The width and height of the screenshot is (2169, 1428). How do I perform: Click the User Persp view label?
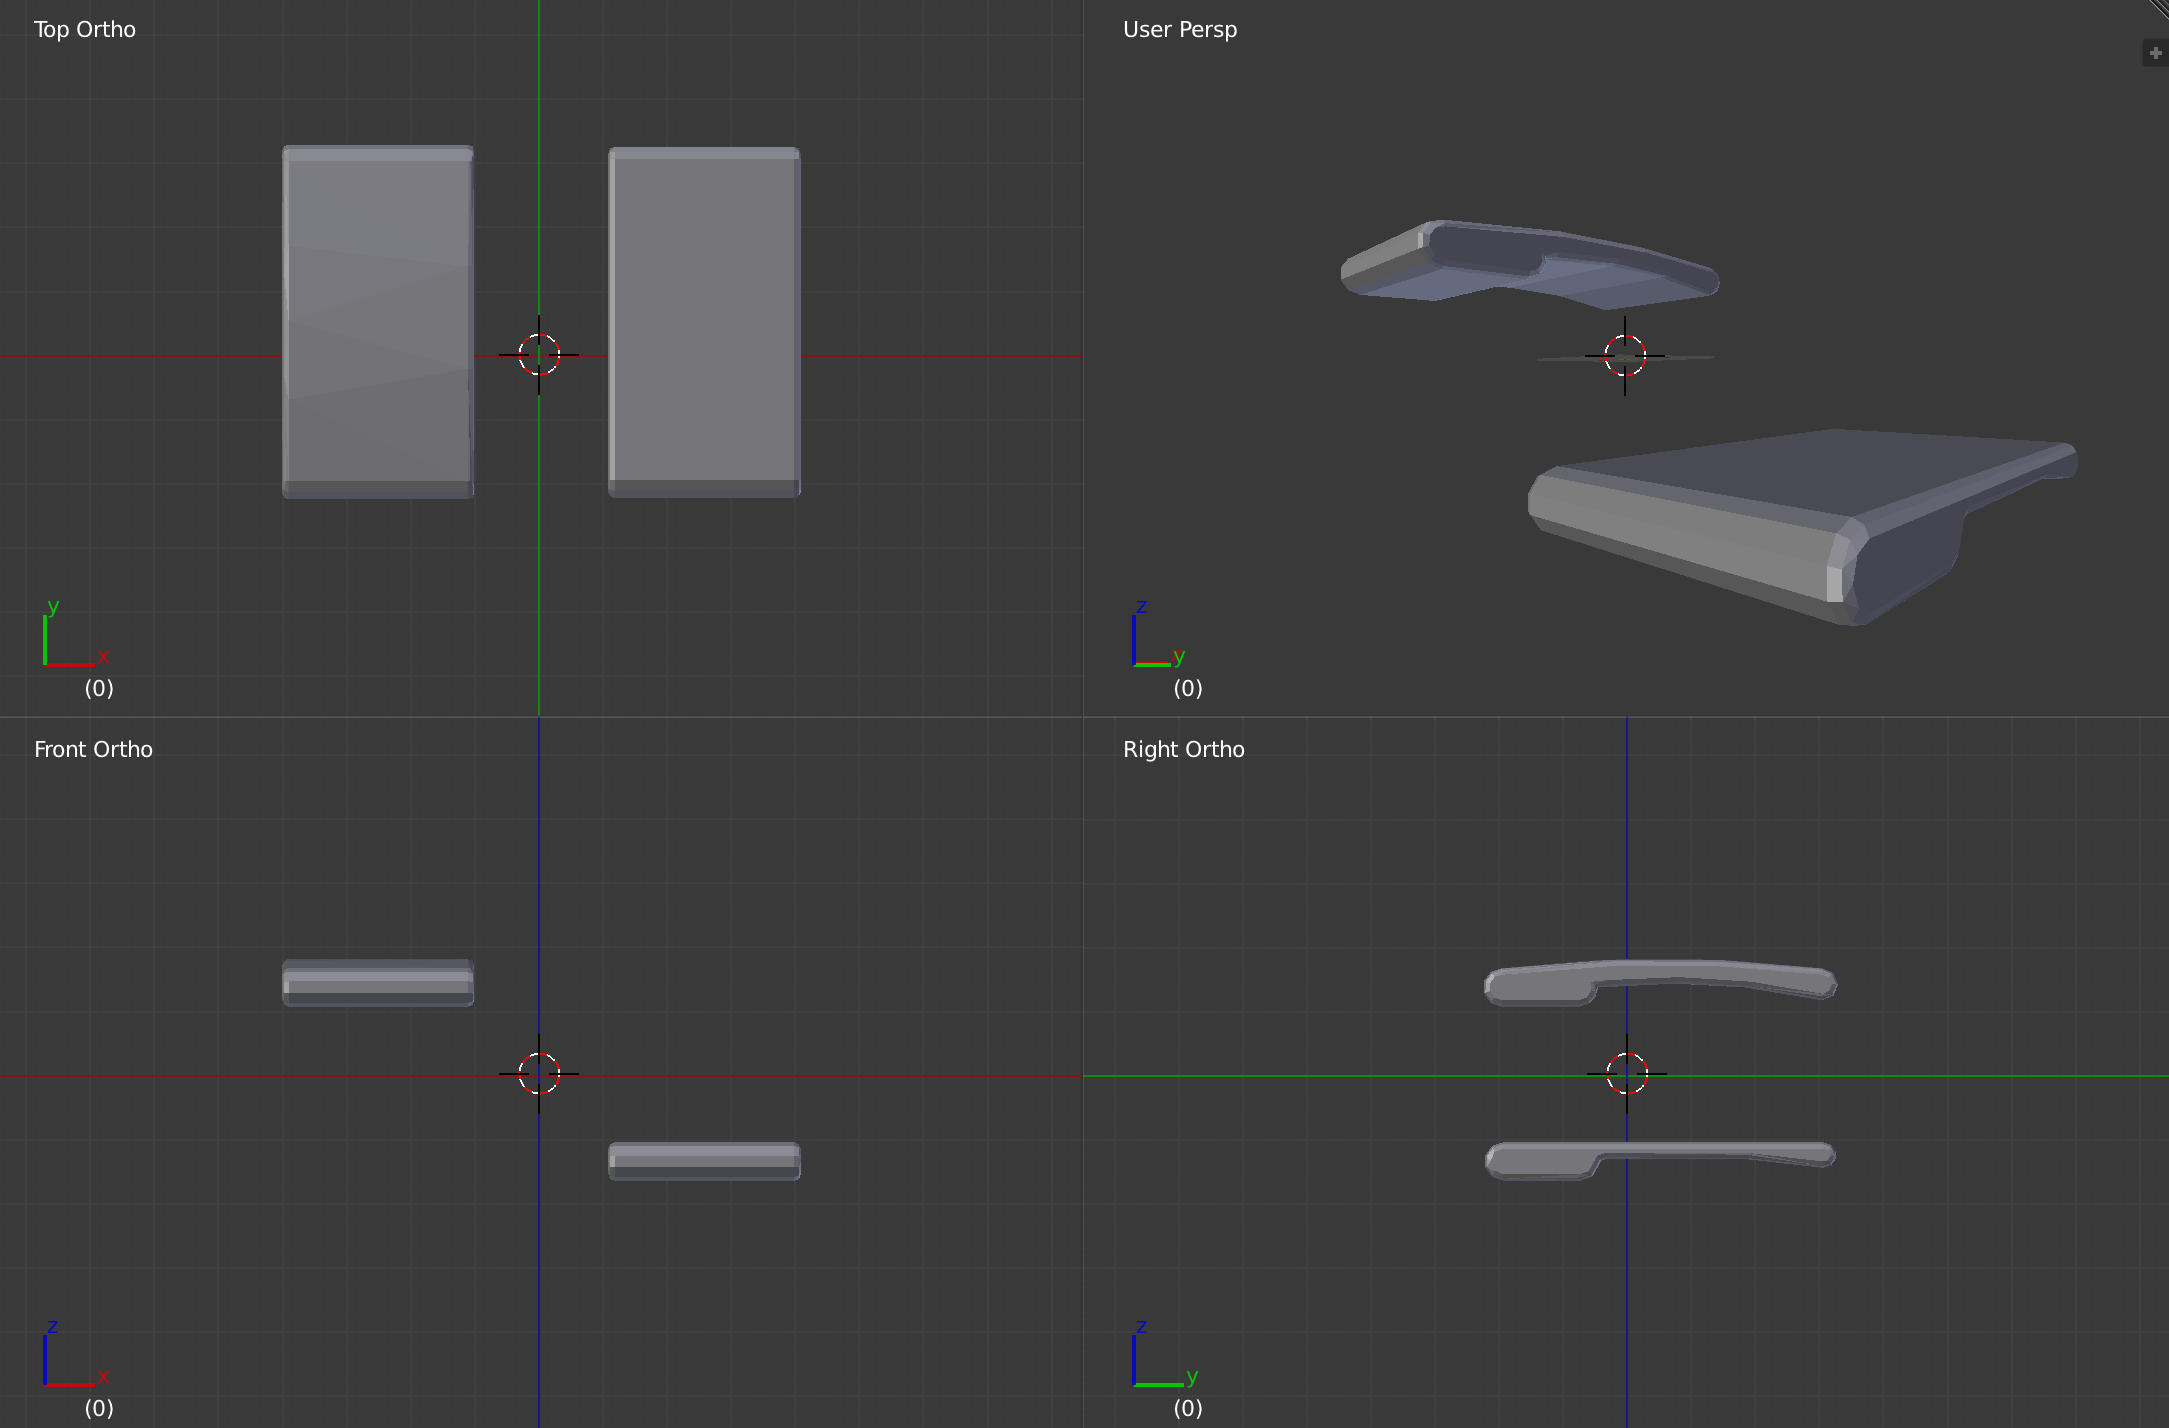[x=1180, y=30]
